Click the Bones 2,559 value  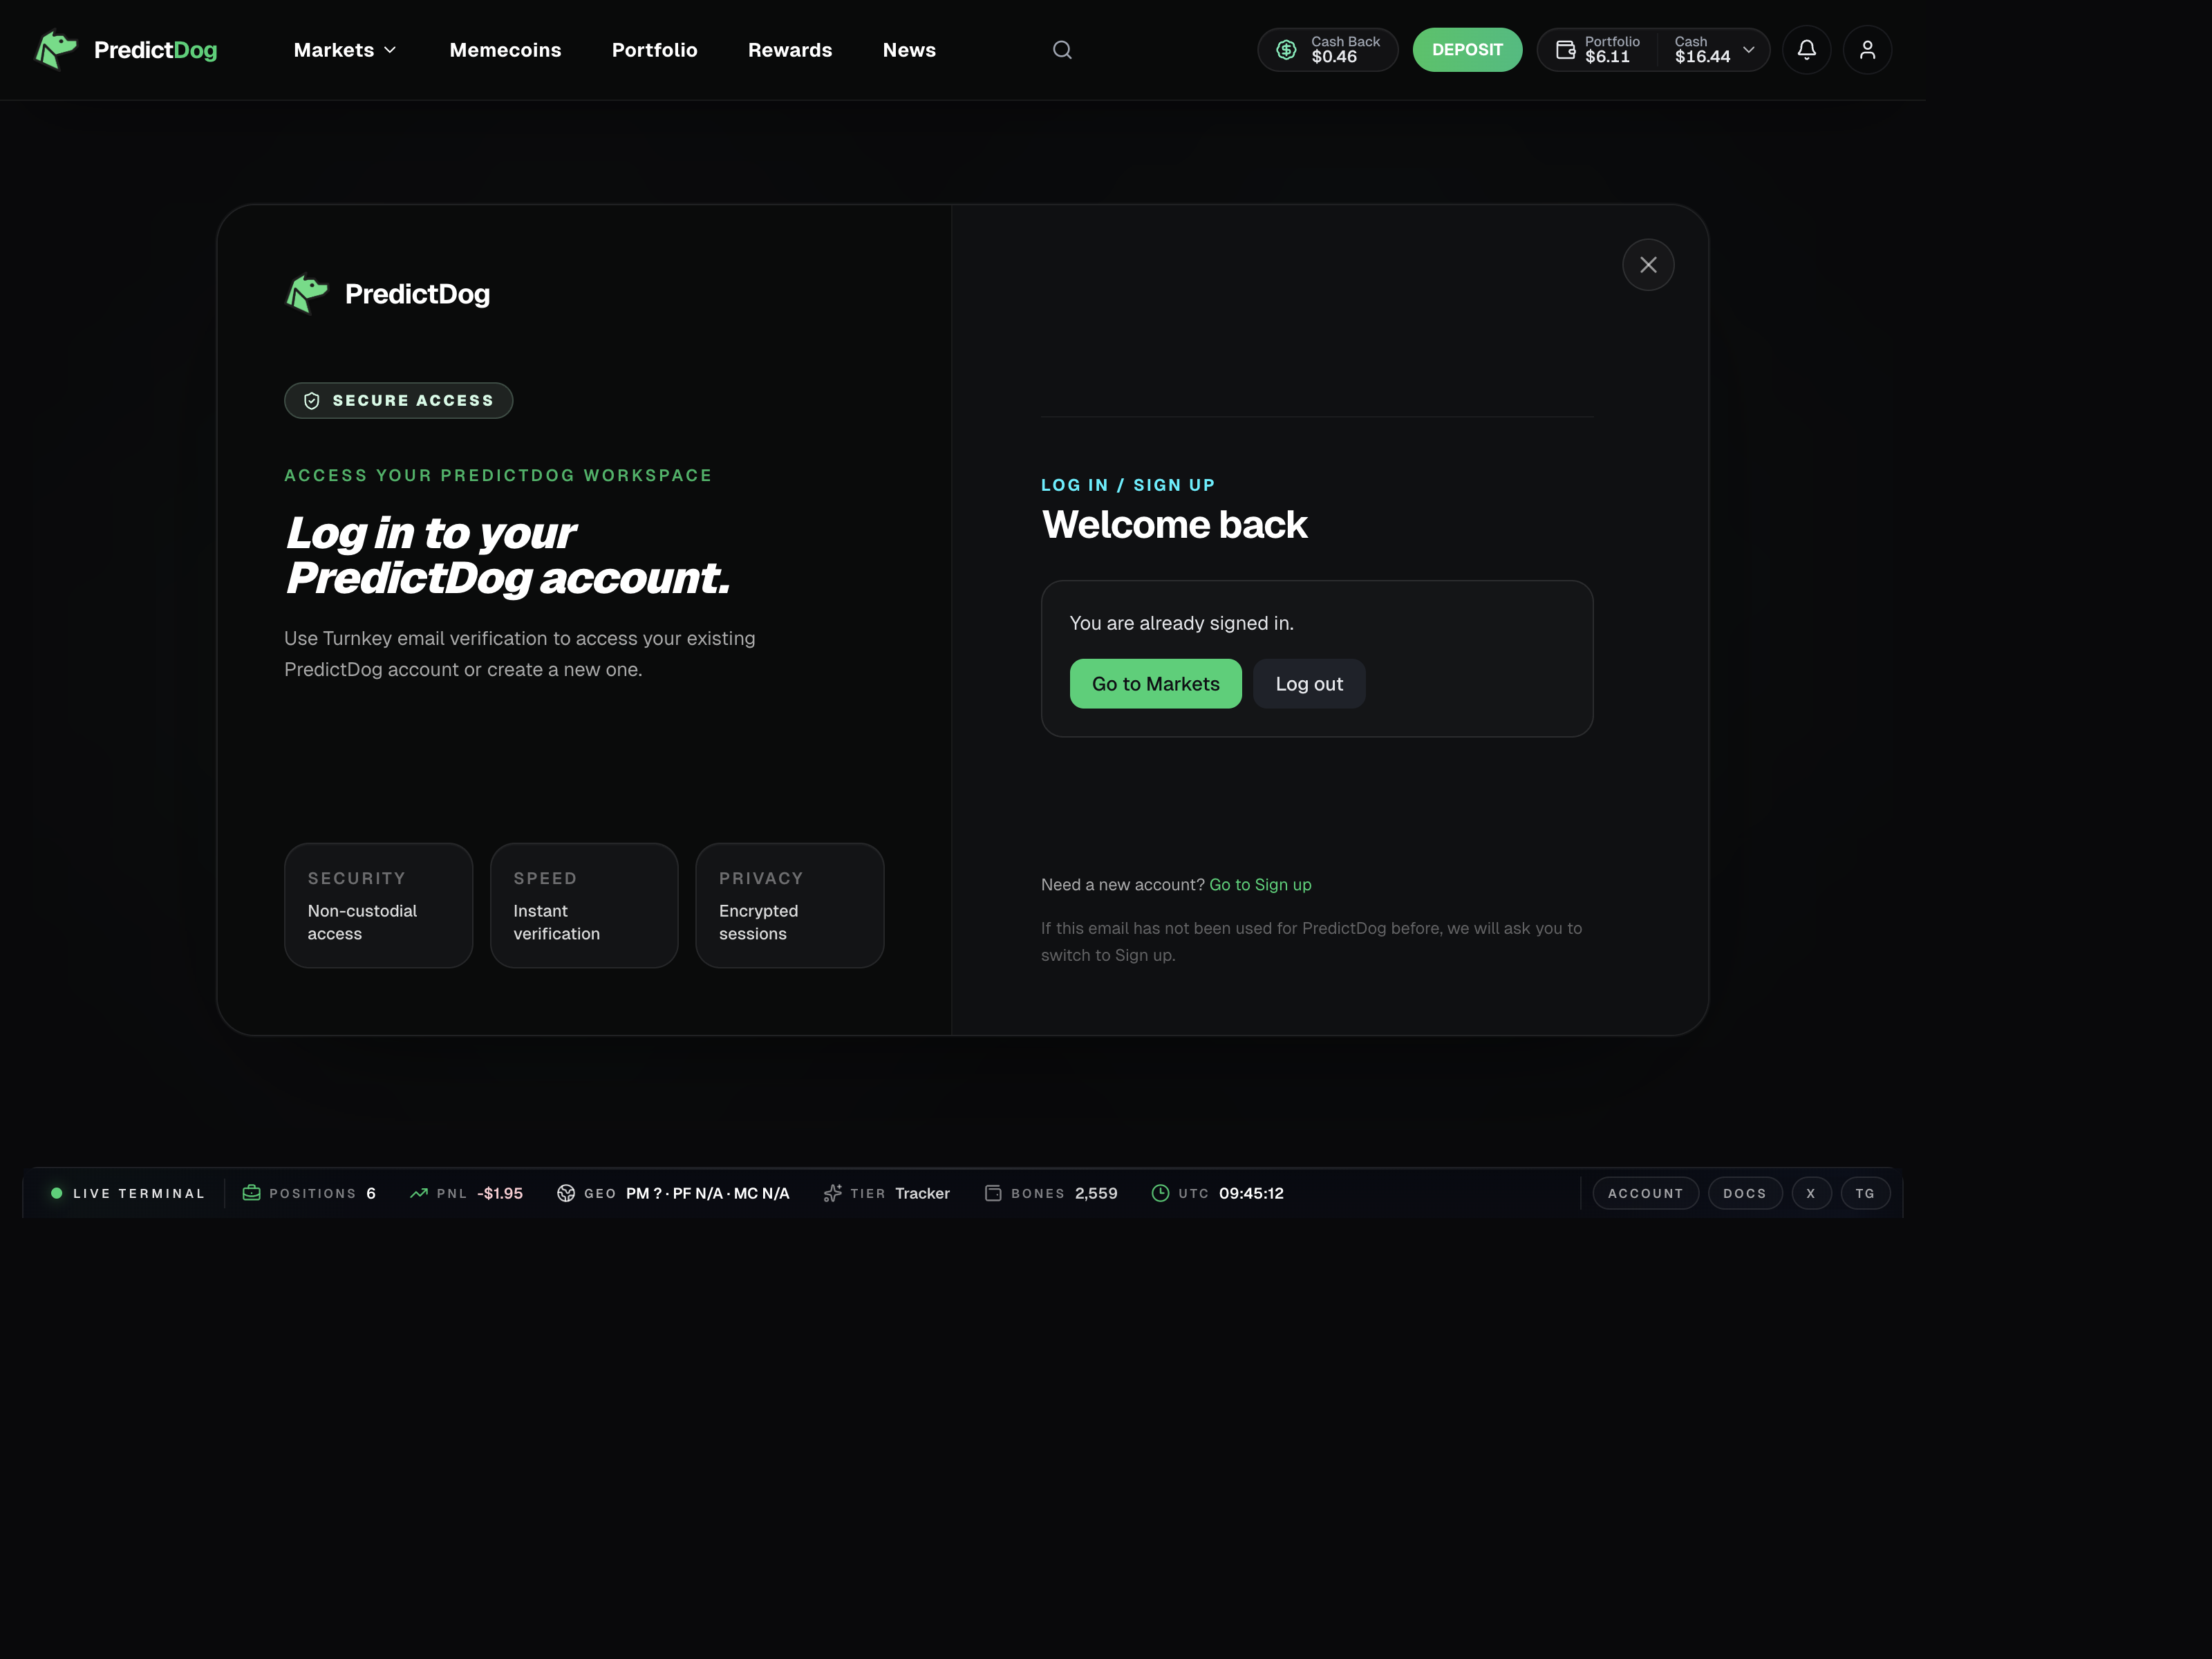tap(1095, 1193)
